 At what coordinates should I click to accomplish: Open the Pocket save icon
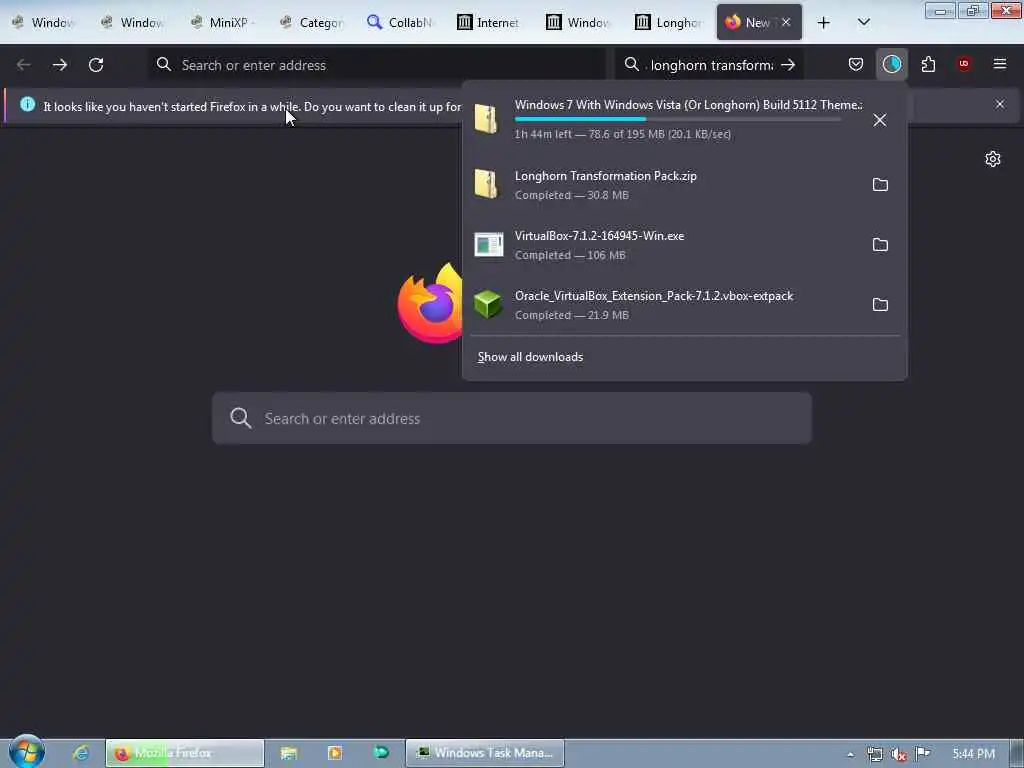tap(856, 64)
